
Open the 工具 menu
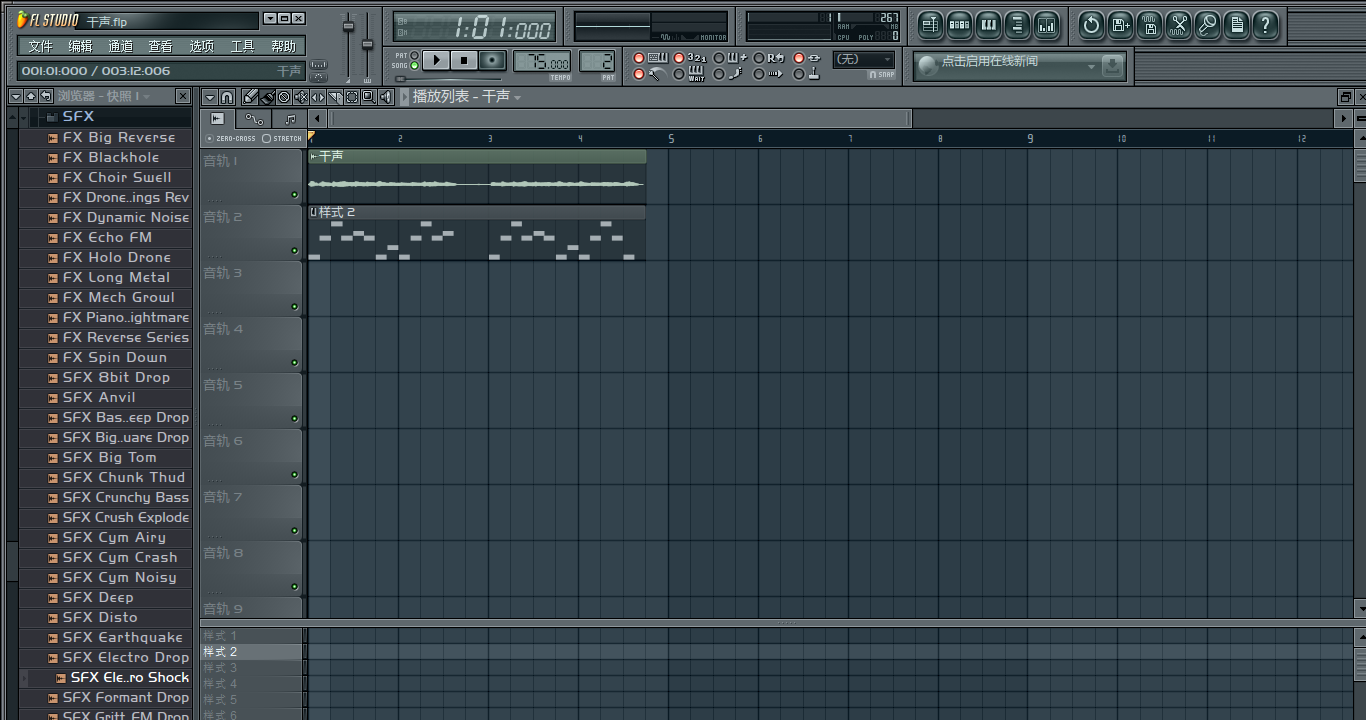pos(242,46)
